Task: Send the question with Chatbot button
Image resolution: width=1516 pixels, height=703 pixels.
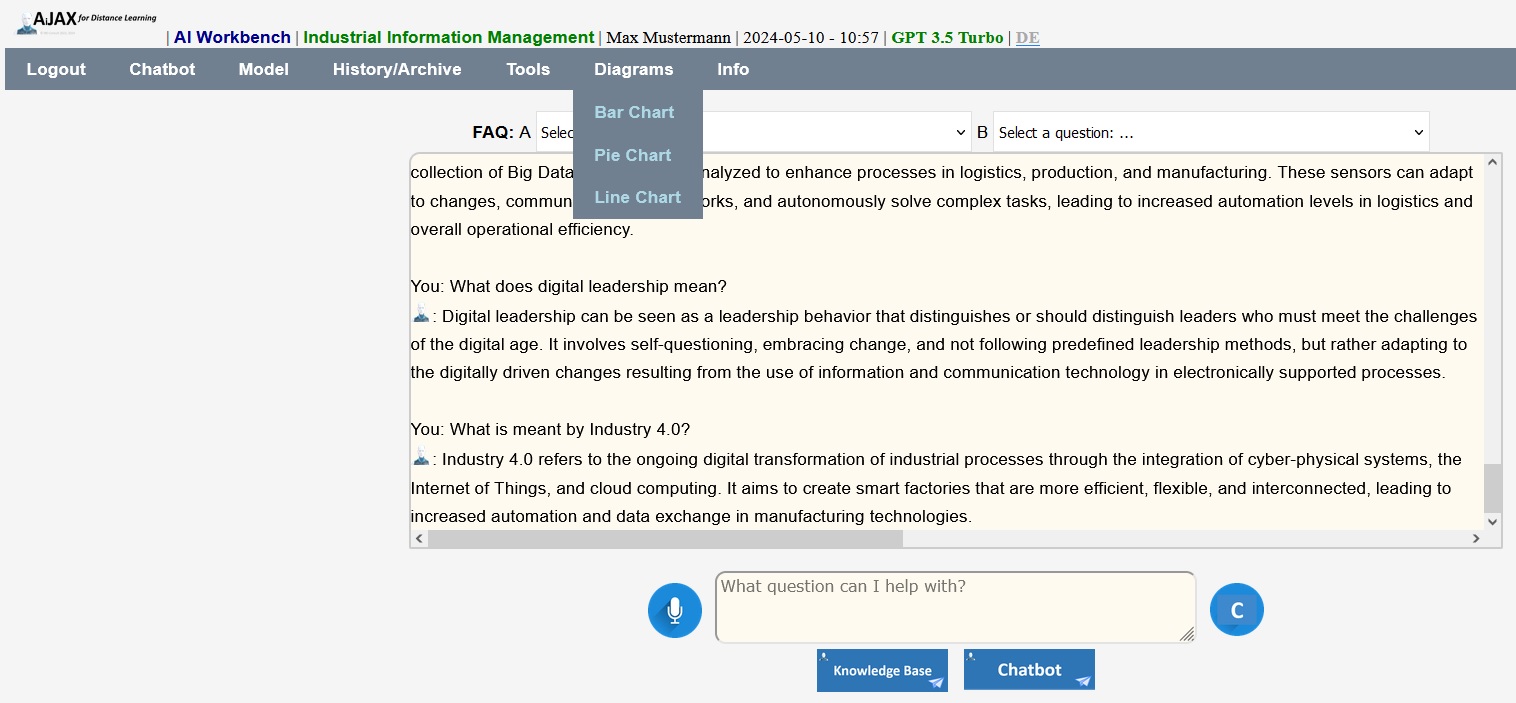Action: pos(1028,670)
